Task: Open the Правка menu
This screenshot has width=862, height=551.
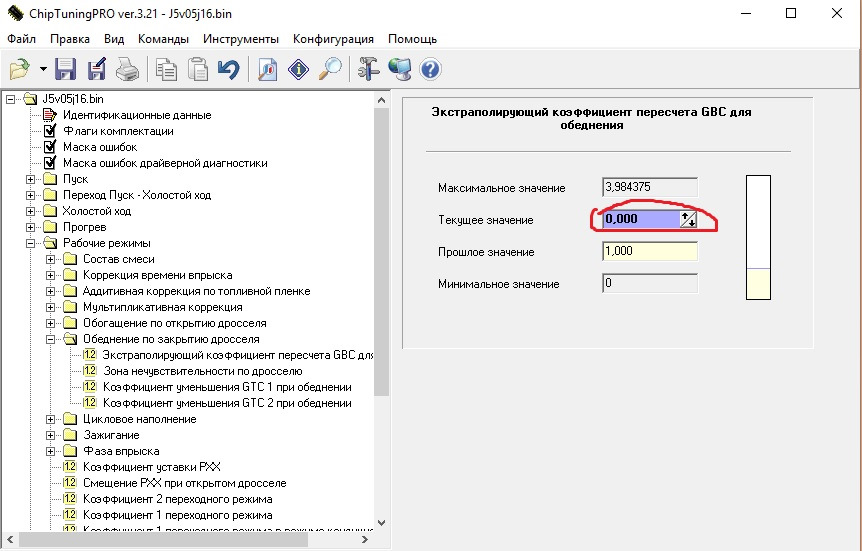Action: 70,39
